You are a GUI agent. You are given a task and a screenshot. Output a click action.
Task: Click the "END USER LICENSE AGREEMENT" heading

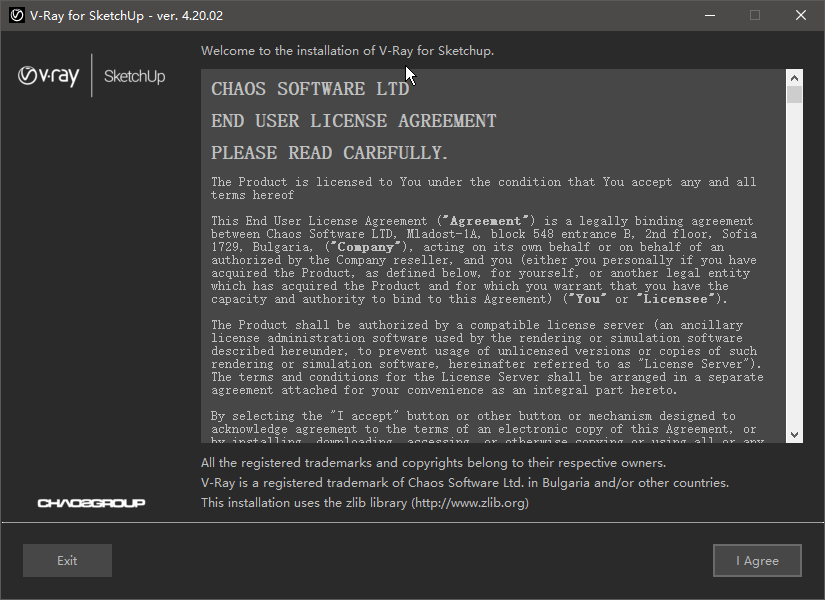tap(354, 121)
